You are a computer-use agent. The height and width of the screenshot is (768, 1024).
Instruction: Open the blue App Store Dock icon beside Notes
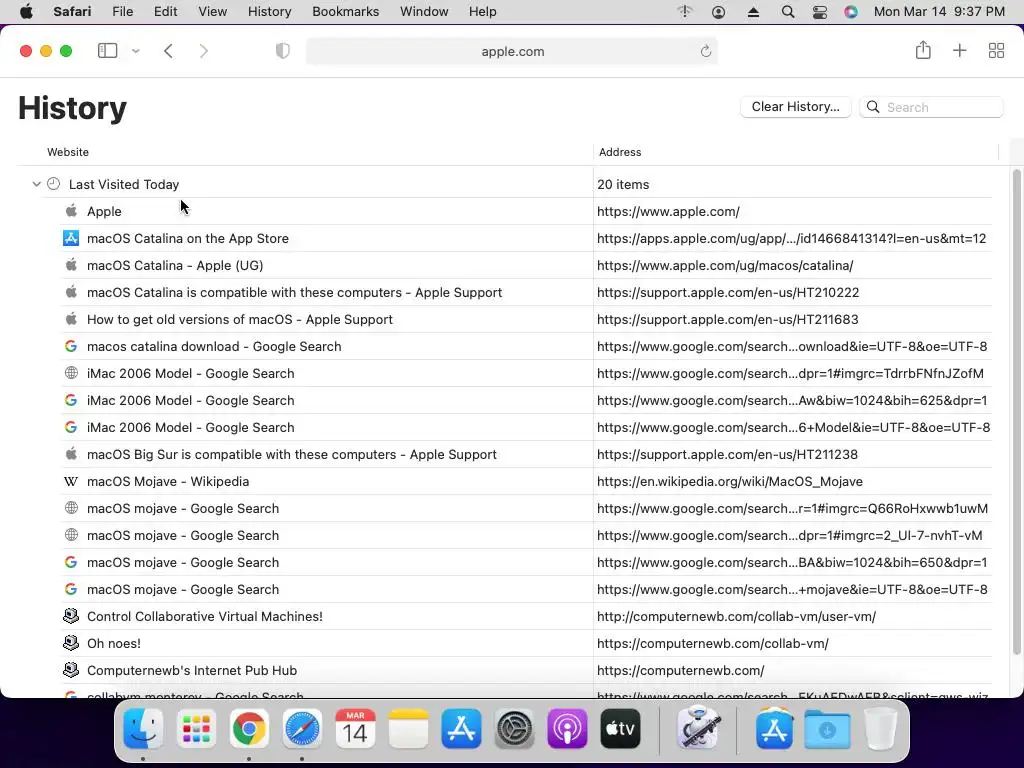pyautogui.click(x=461, y=729)
